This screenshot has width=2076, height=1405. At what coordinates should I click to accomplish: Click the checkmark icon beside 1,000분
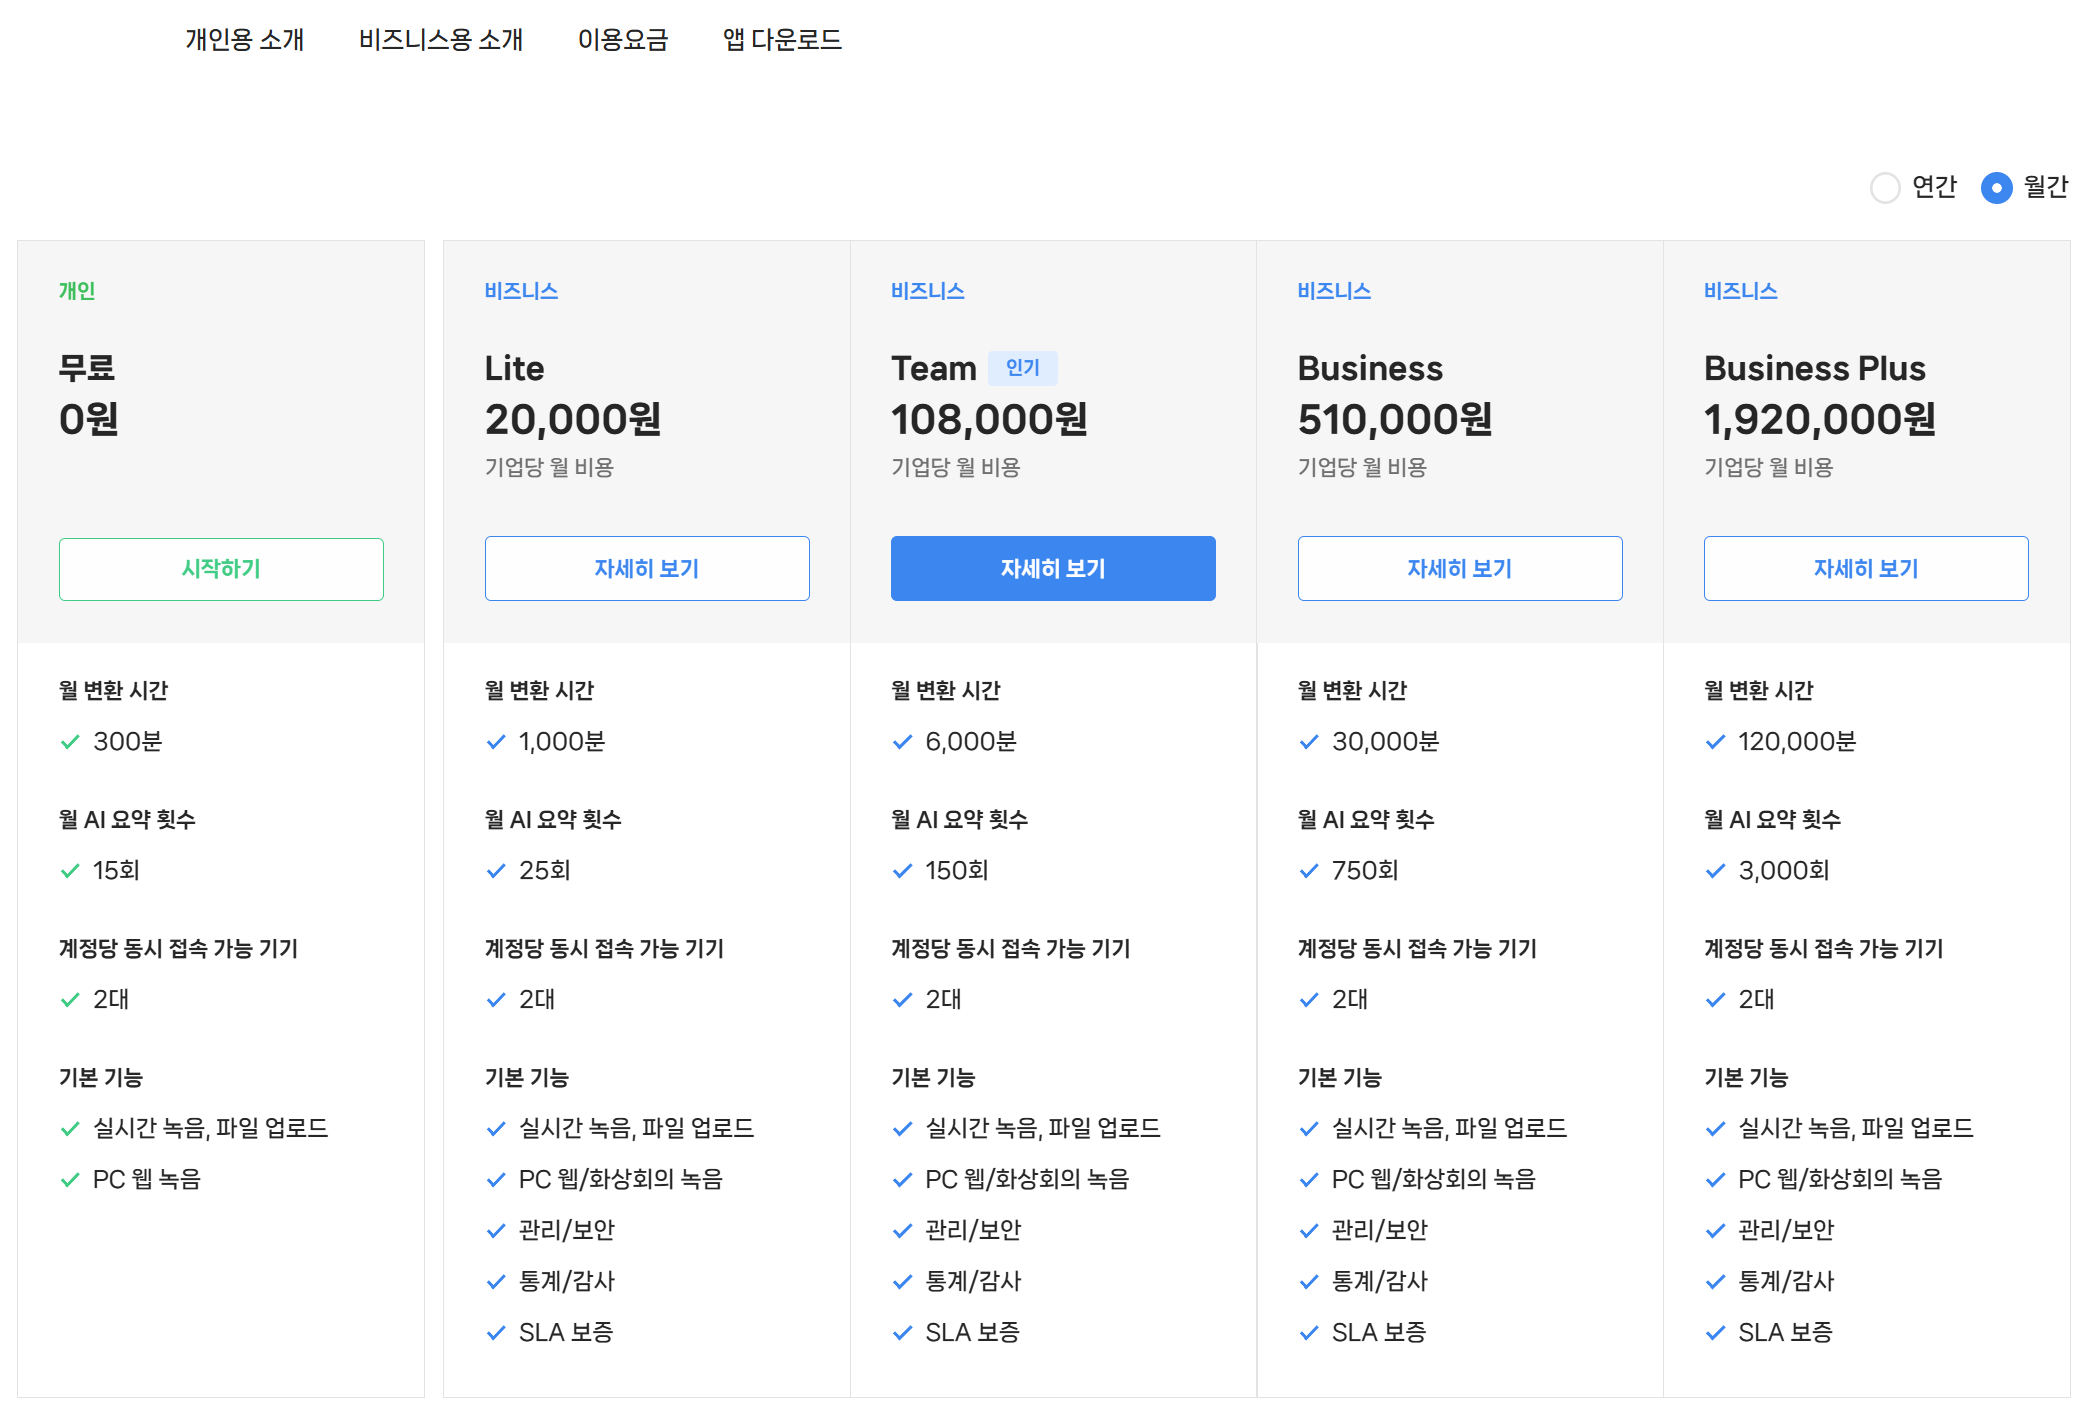pos(496,742)
